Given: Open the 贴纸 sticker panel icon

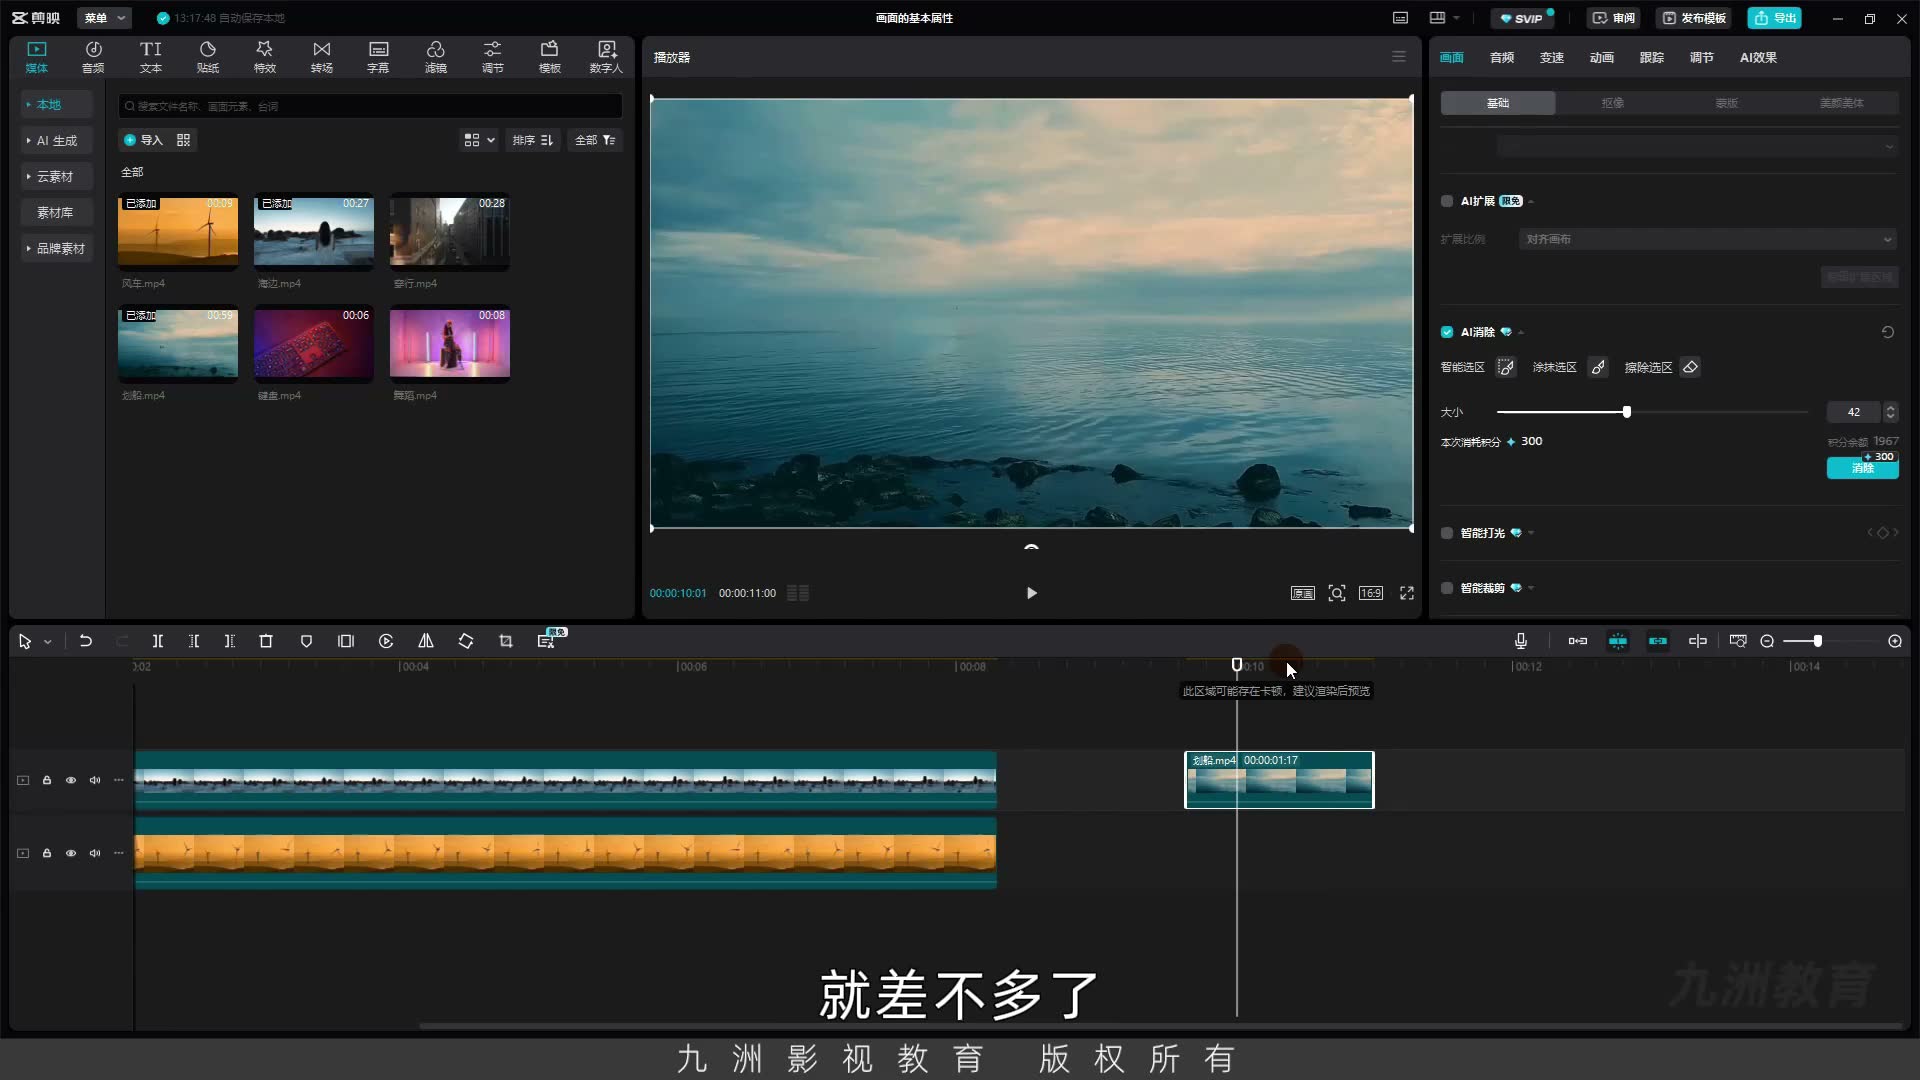Looking at the screenshot, I should point(208,57).
